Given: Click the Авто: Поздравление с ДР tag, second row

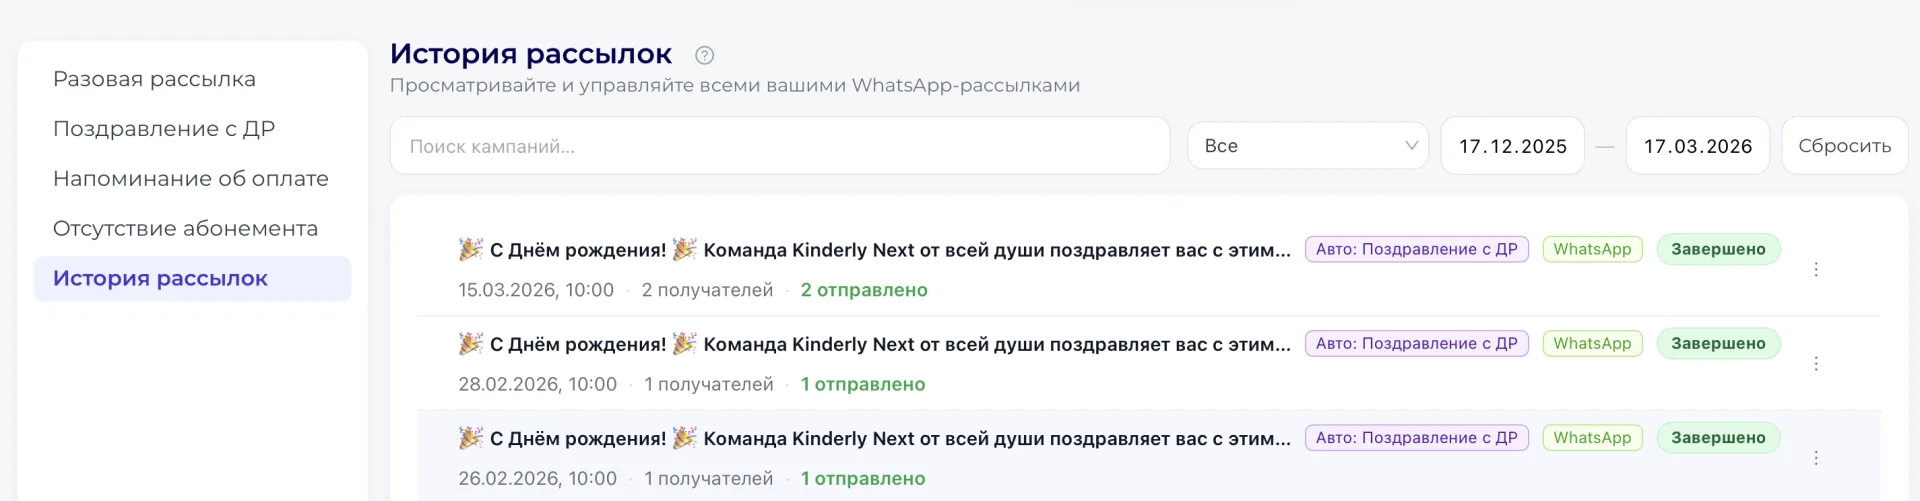Looking at the screenshot, I should 1416,343.
